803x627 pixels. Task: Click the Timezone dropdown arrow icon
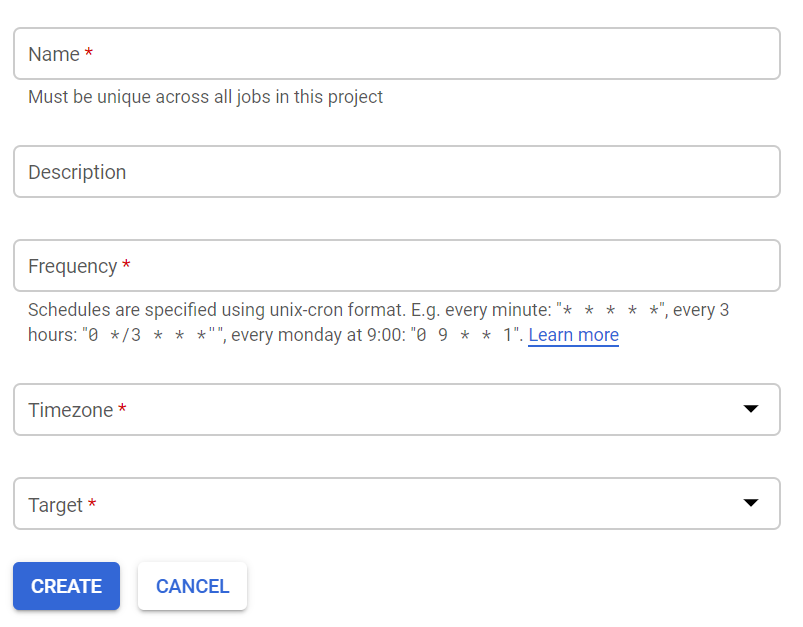coord(752,409)
